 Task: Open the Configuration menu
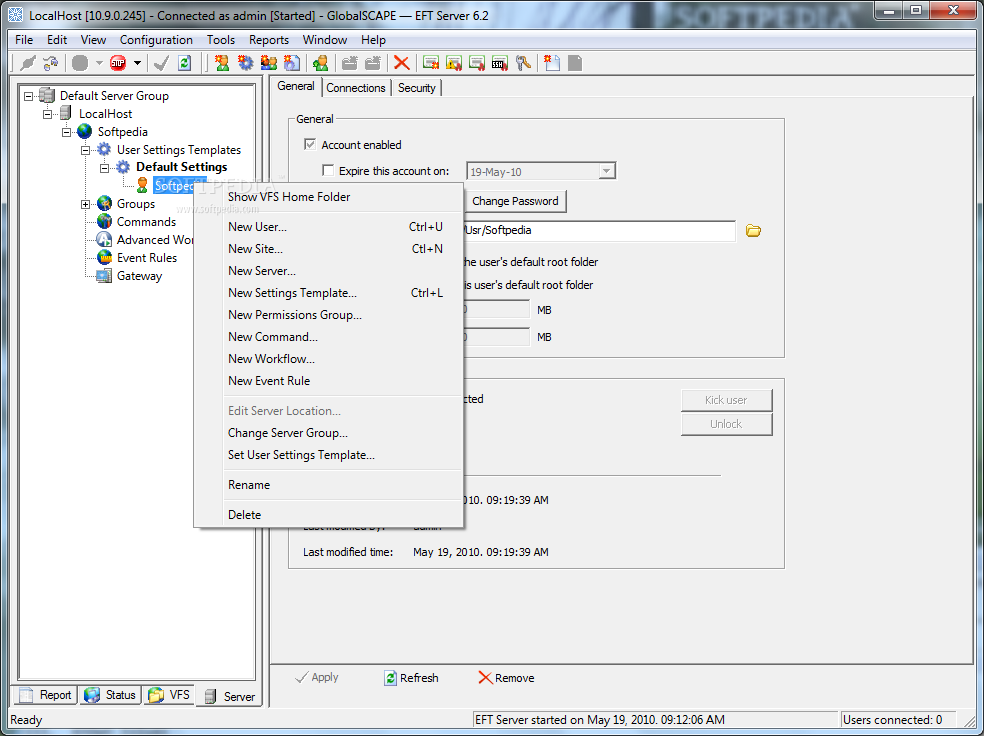pyautogui.click(x=156, y=40)
